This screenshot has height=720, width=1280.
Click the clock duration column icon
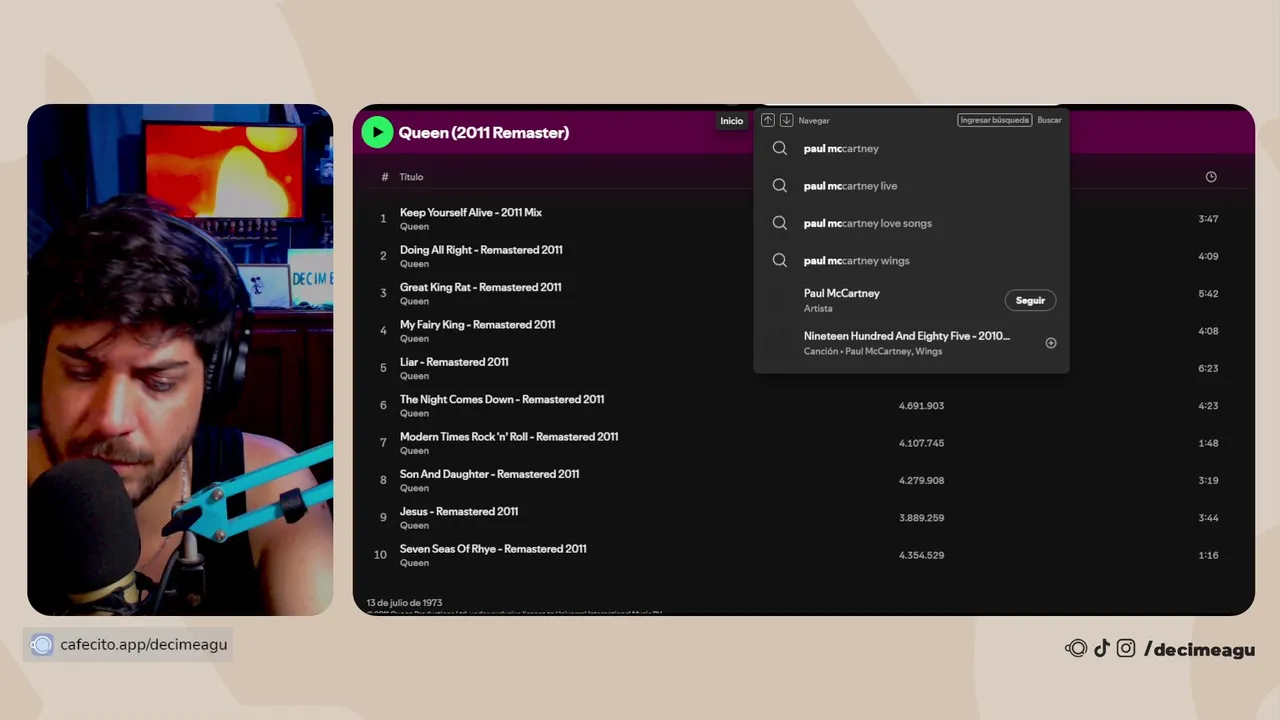[1211, 177]
